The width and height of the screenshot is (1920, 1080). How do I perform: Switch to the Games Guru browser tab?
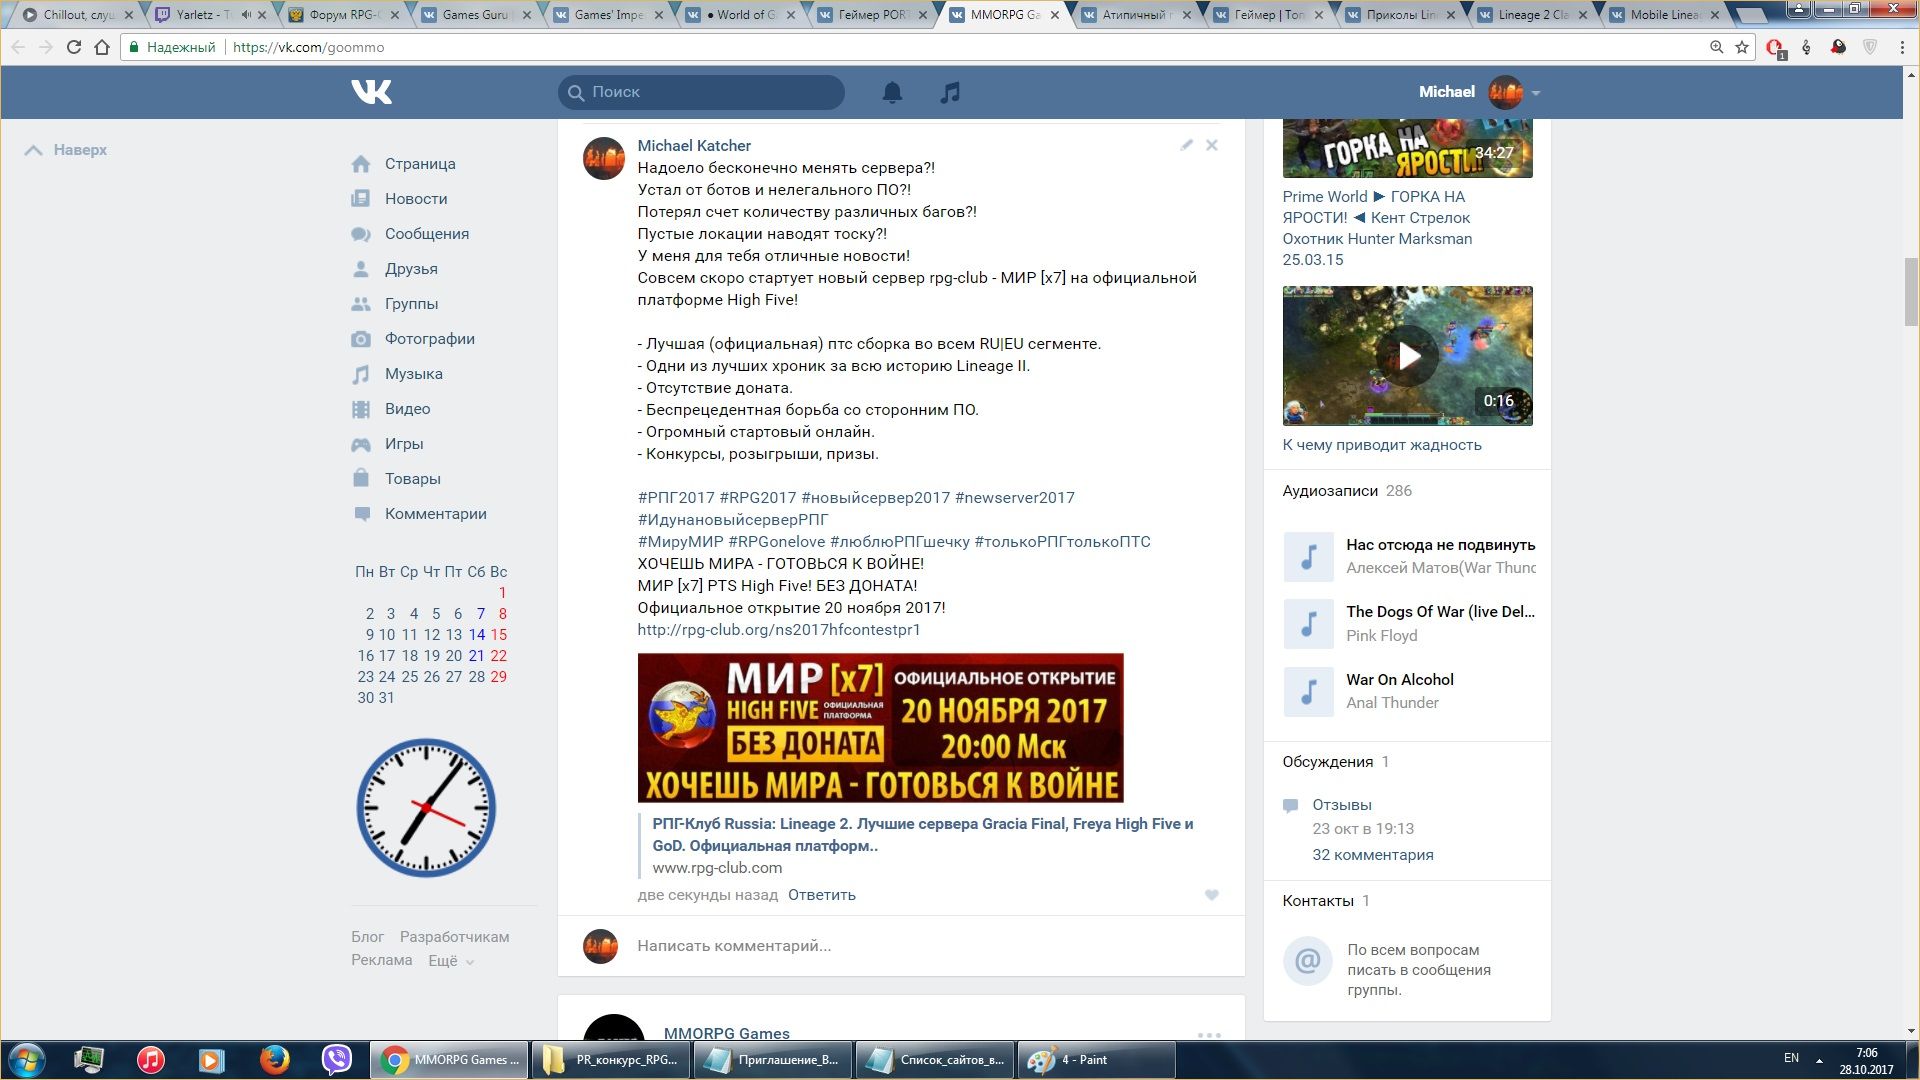point(474,15)
